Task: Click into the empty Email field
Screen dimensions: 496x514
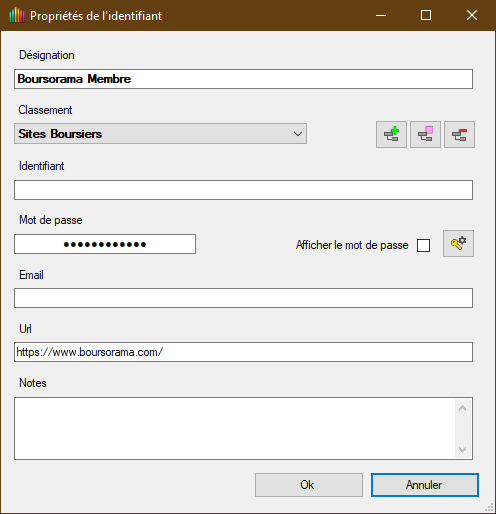Action: [x=243, y=298]
